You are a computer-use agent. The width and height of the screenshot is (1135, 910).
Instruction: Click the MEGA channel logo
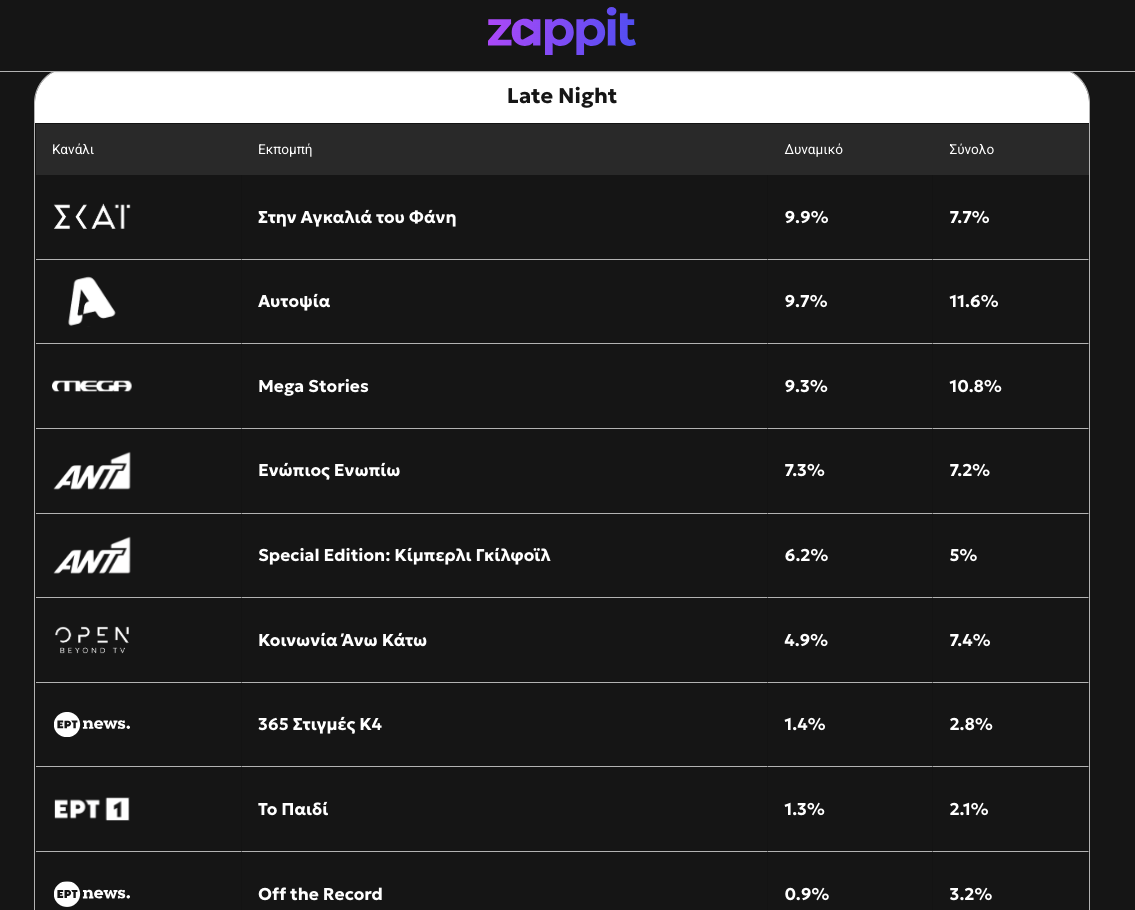pyautogui.click(x=91, y=386)
